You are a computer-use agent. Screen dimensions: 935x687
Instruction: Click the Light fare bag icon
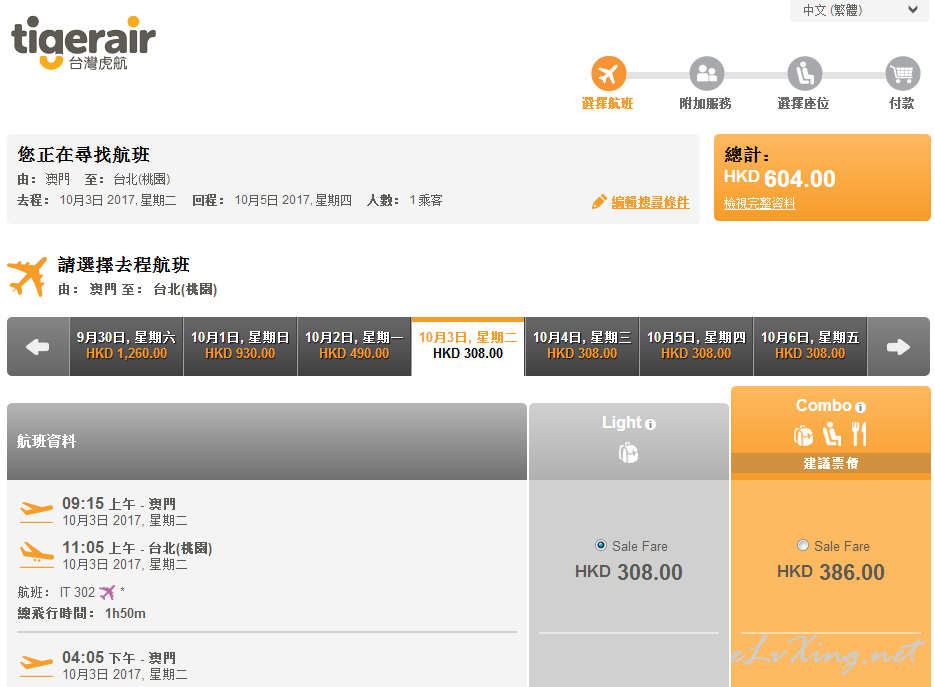629,453
